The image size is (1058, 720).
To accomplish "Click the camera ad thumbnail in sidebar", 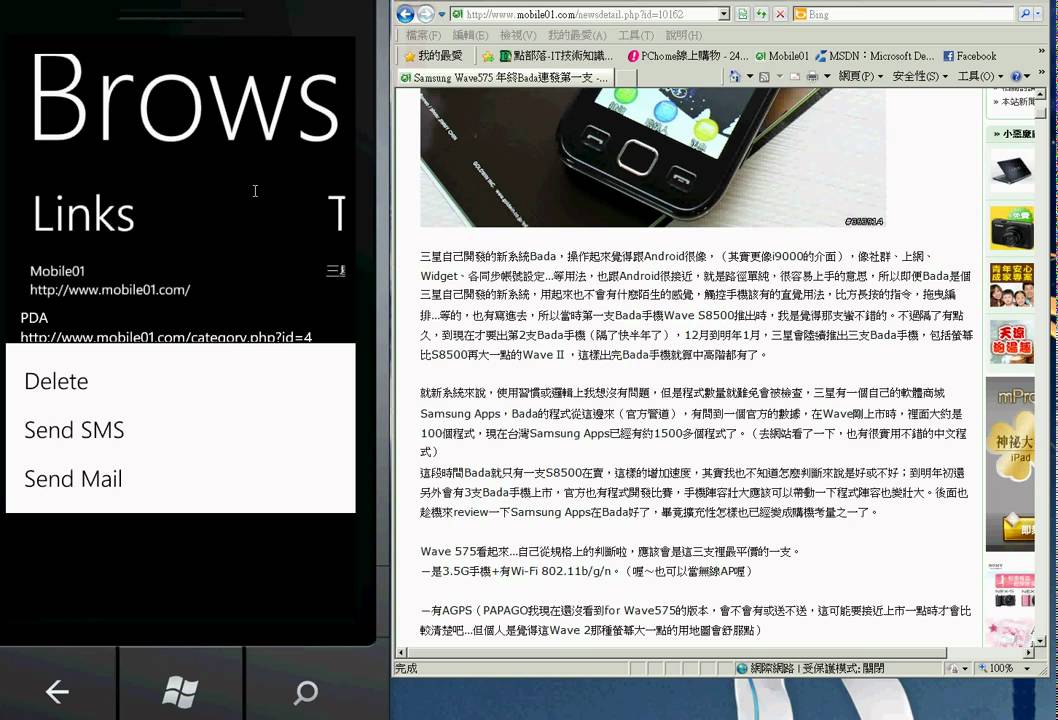I will coord(1011,229).
